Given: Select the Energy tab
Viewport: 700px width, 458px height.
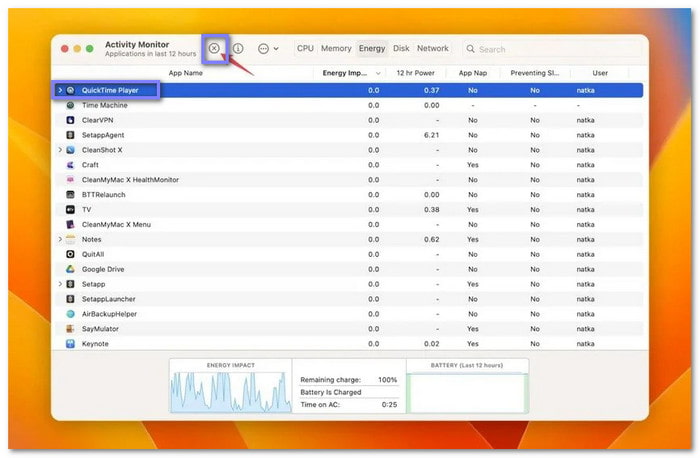Looking at the screenshot, I should (x=372, y=48).
